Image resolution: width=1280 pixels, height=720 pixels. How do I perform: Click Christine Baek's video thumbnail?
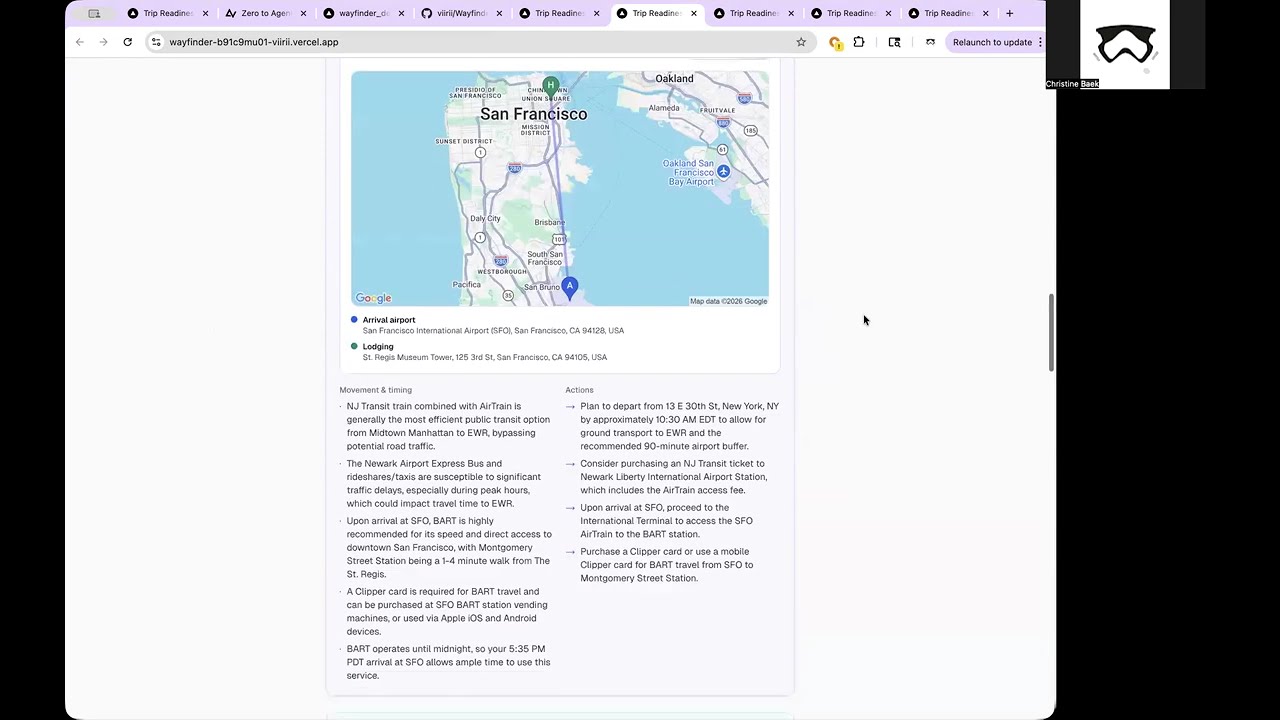coord(1125,44)
